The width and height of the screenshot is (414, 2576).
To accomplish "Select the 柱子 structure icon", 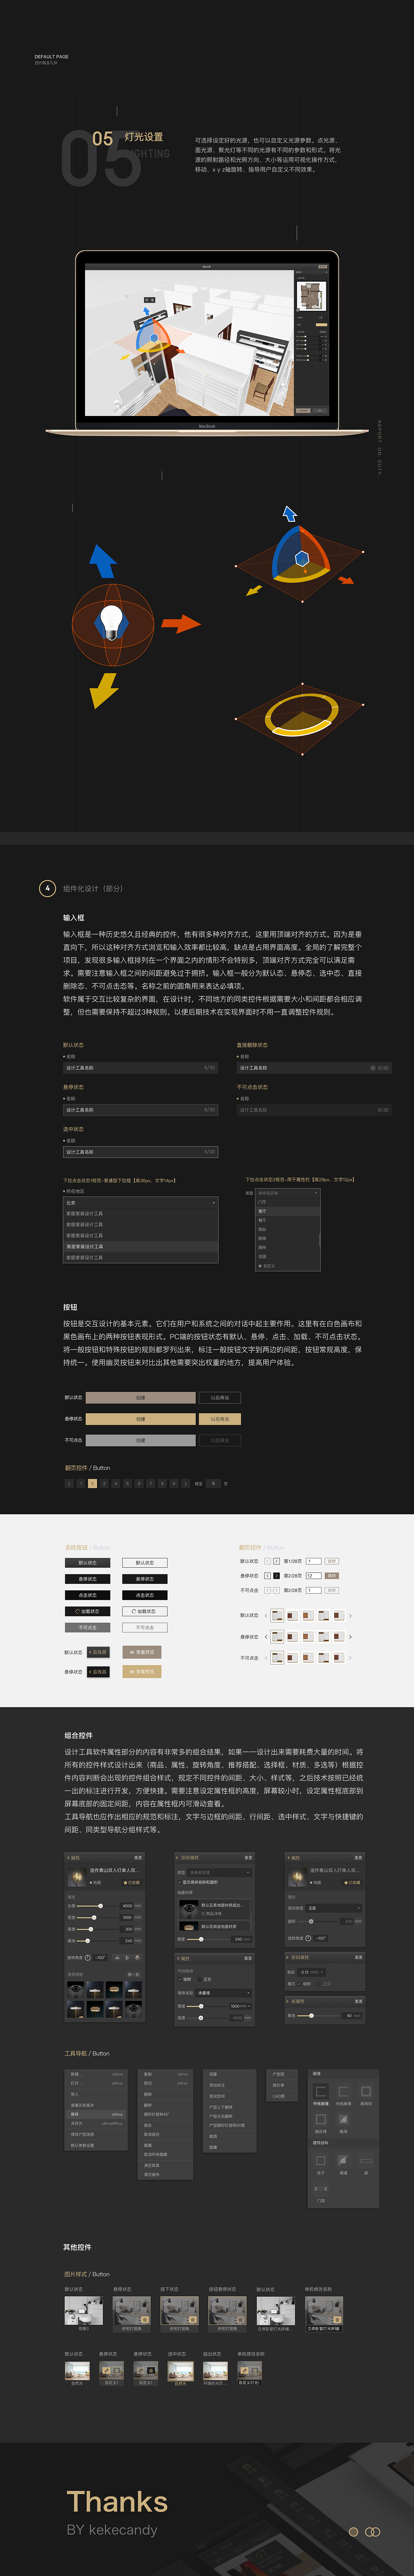I will pos(321,2161).
